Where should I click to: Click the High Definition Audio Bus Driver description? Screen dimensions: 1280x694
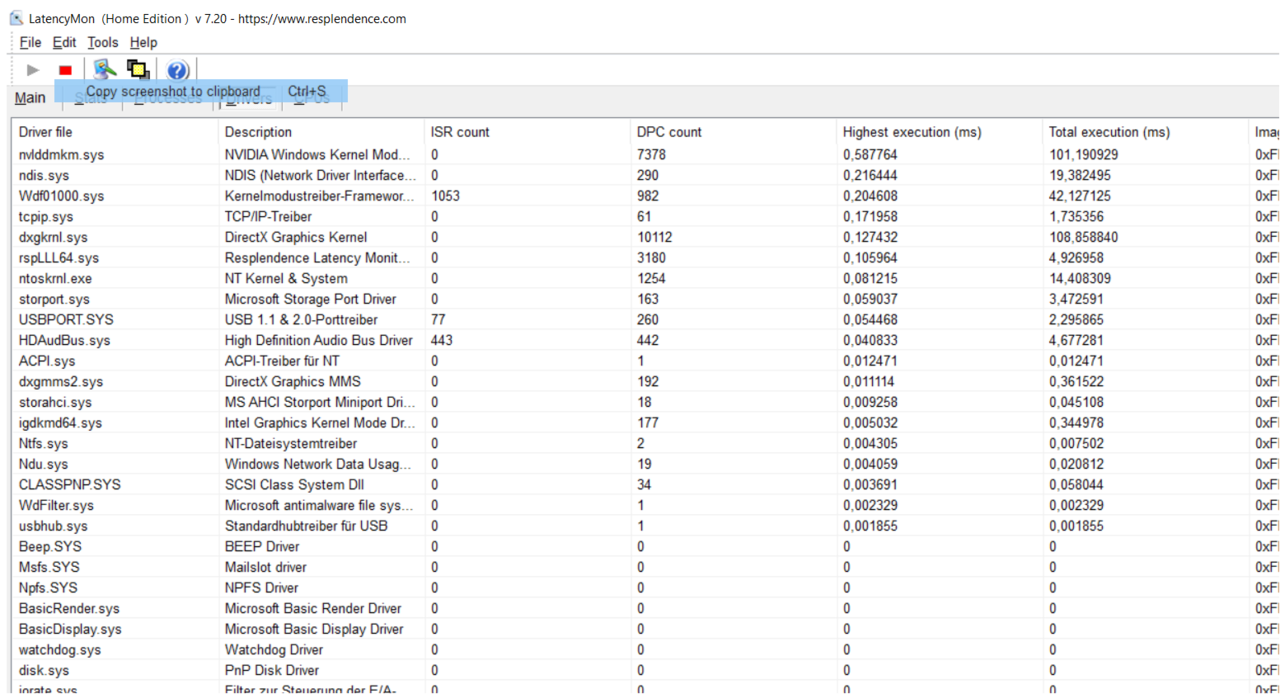tap(319, 340)
